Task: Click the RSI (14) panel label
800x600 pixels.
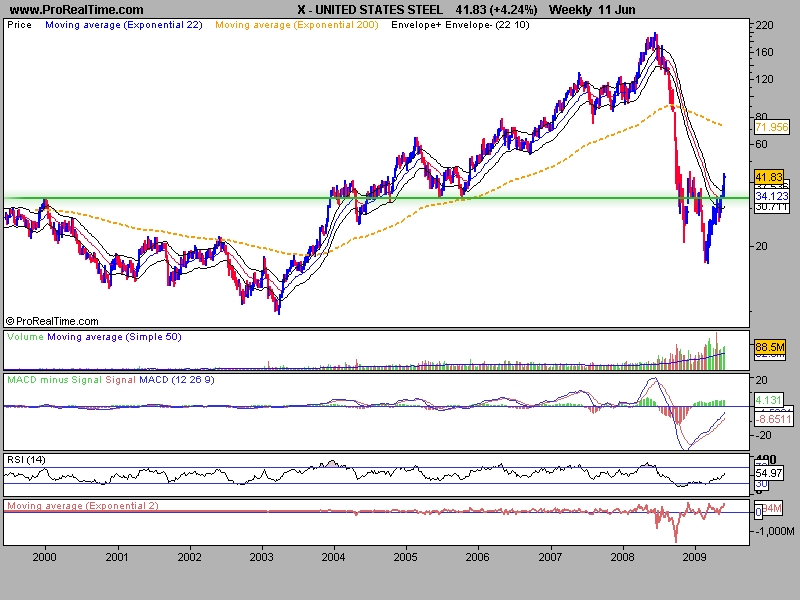Action: click(x=27, y=460)
